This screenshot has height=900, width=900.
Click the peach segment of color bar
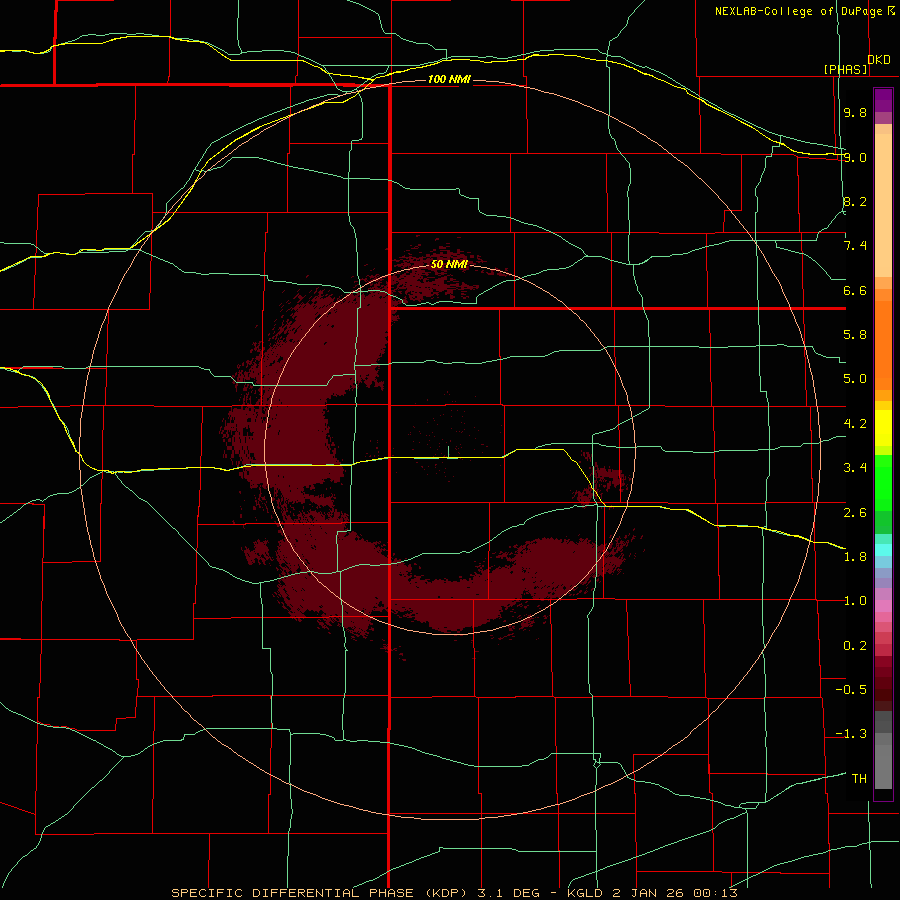click(883, 201)
